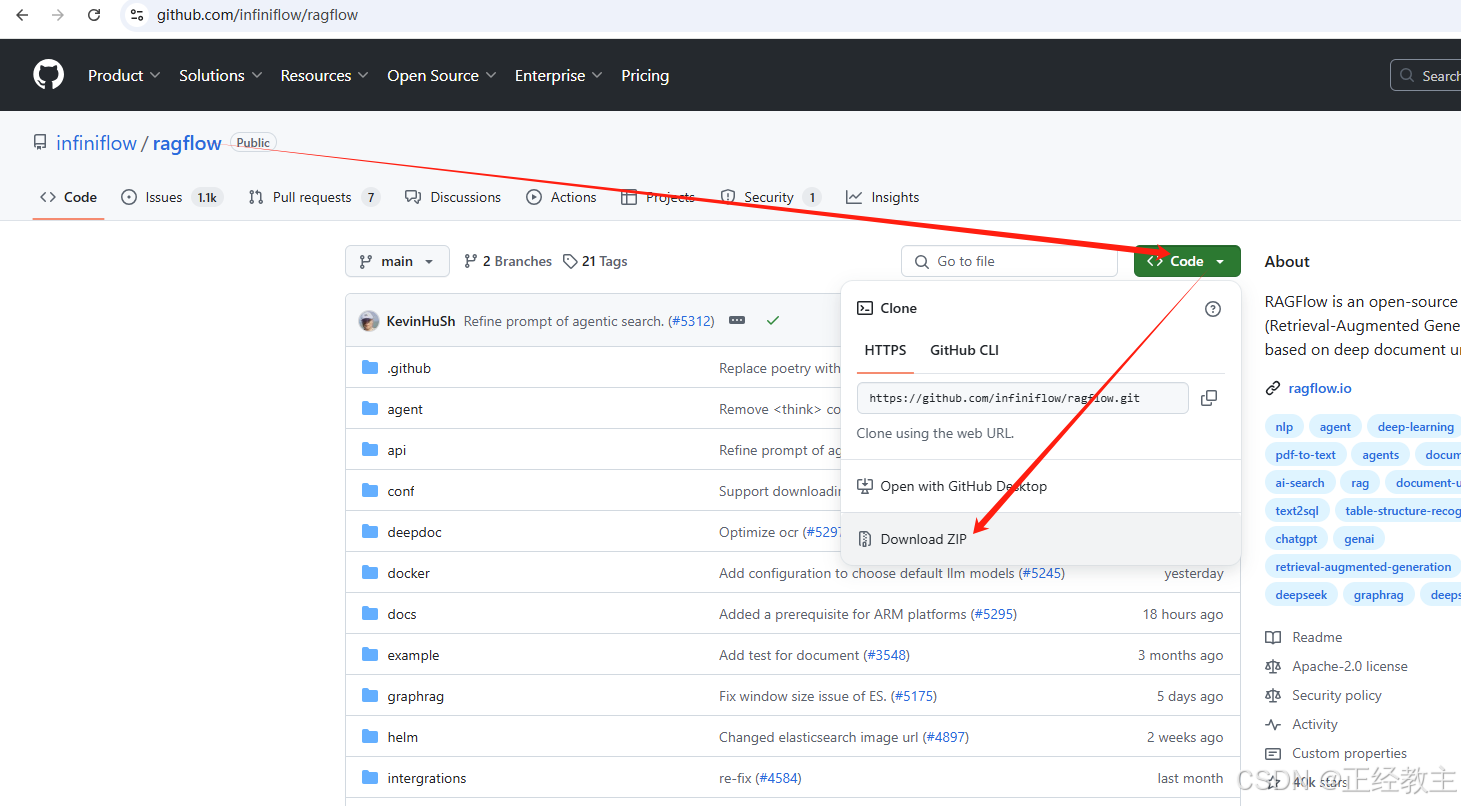
Task: Switch to the Code tab
Action: coord(68,197)
